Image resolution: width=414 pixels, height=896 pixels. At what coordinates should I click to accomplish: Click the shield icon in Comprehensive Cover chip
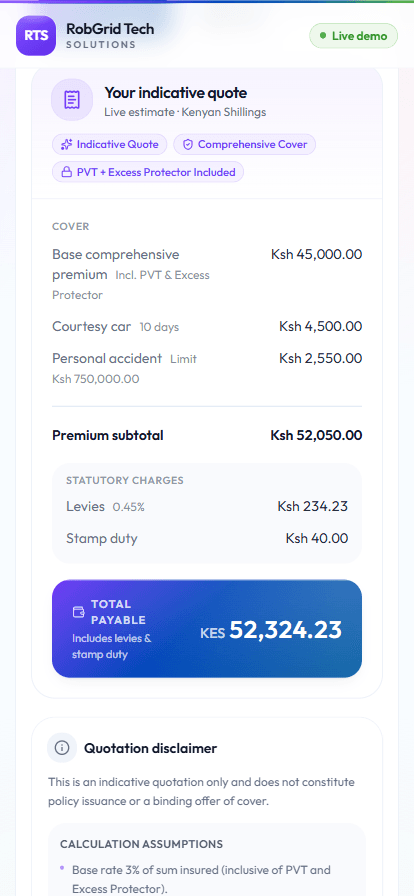click(x=188, y=145)
